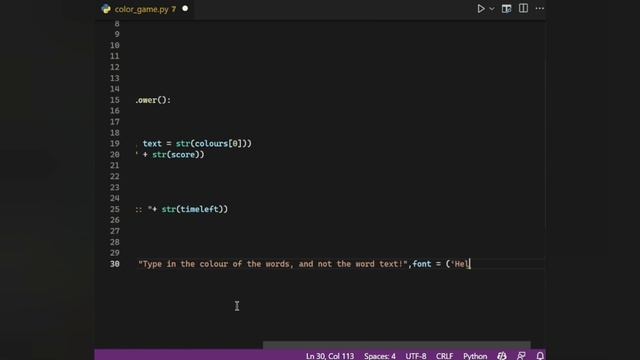Click the horizontal editor scrollbar
The image size is (640, 360).
pos(396,345)
